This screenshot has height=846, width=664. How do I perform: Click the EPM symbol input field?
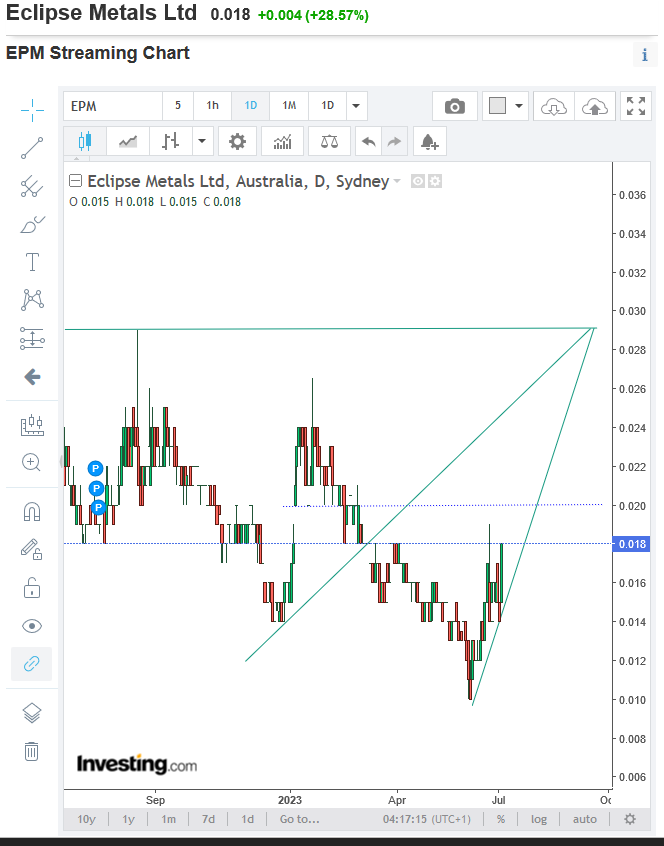pyautogui.click(x=113, y=106)
